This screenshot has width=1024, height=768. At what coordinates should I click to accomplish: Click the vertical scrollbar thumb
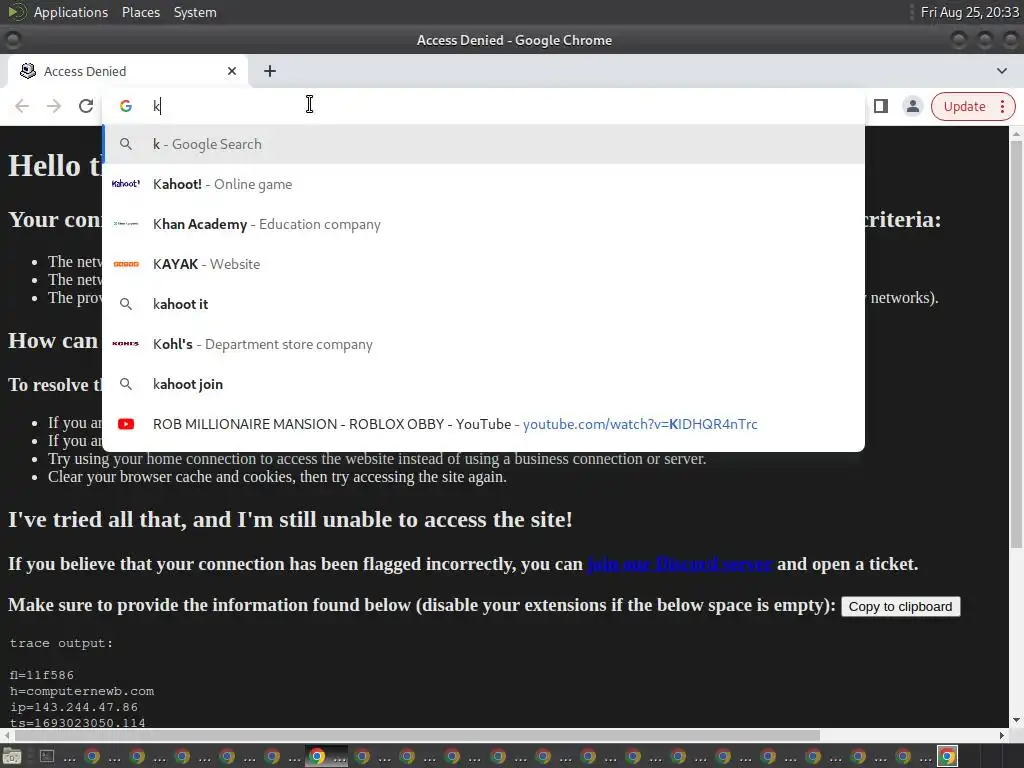[x=1016, y=344]
